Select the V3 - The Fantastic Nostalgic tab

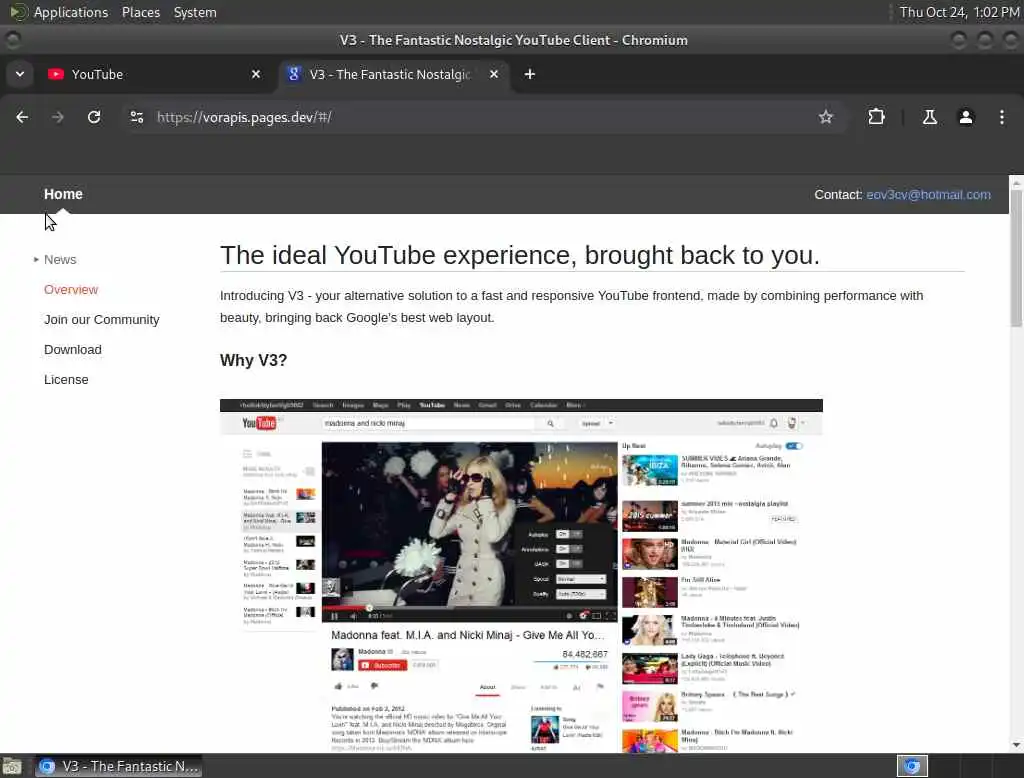point(392,74)
